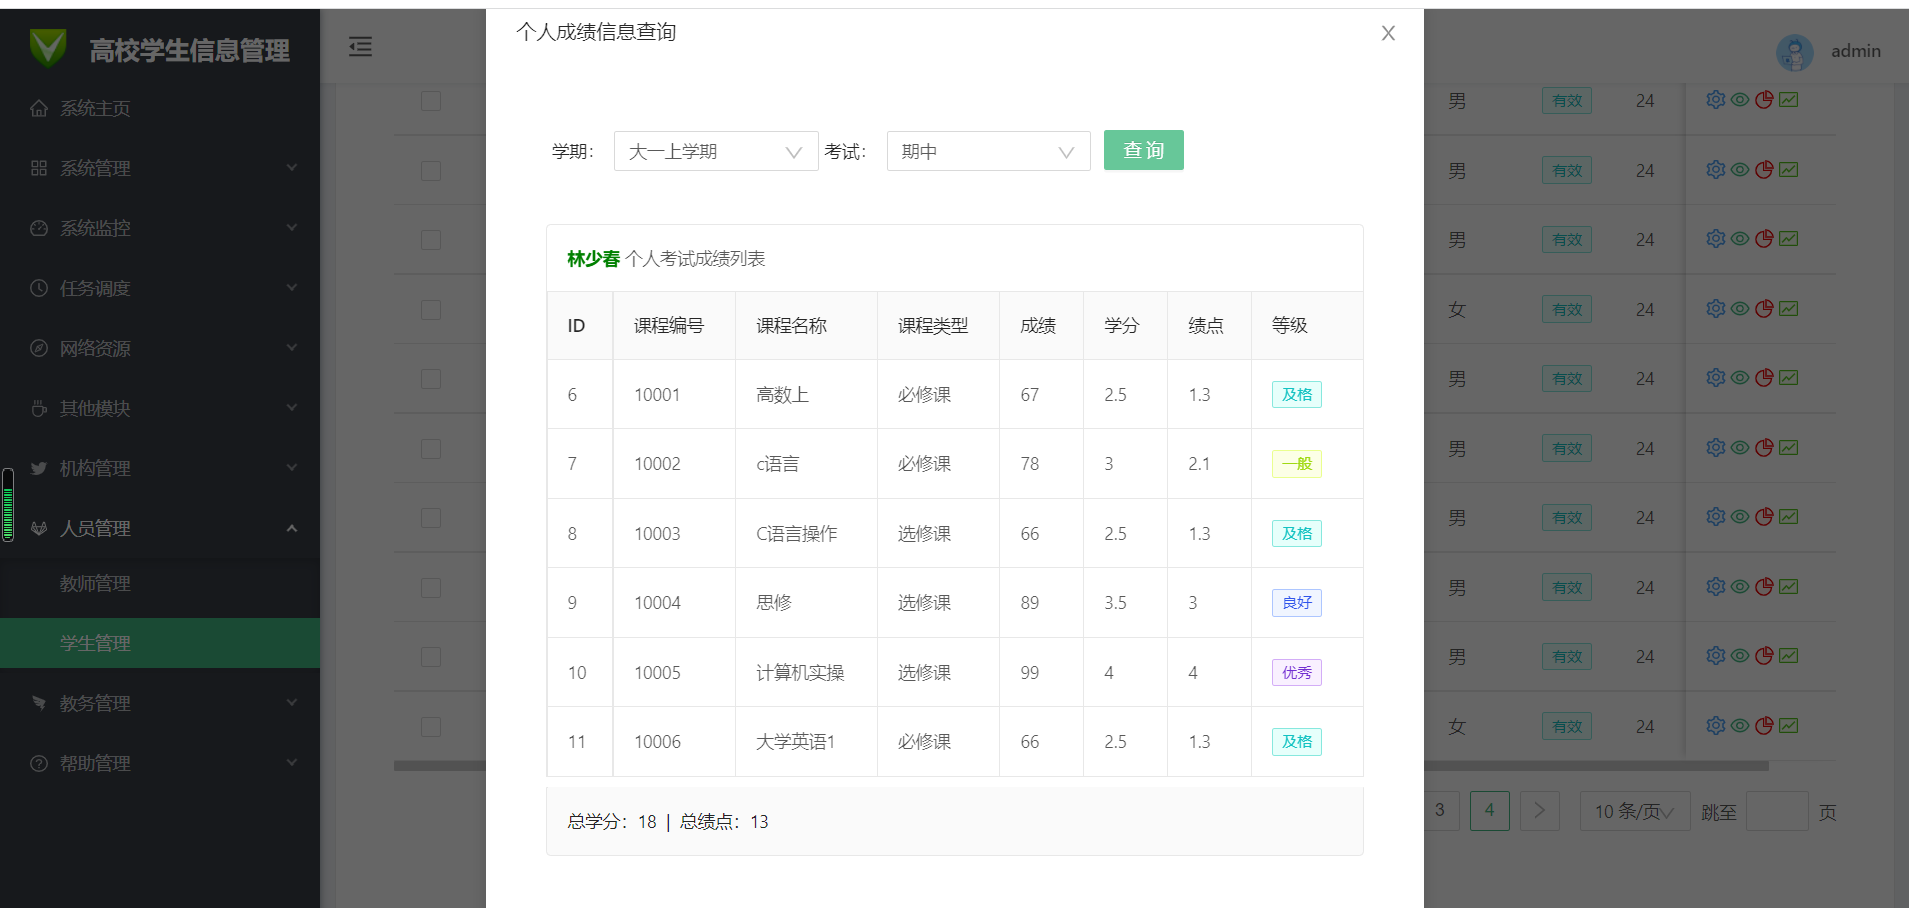Tick the checkbox of third student row
This screenshot has height=908, width=1909.
pyautogui.click(x=431, y=240)
